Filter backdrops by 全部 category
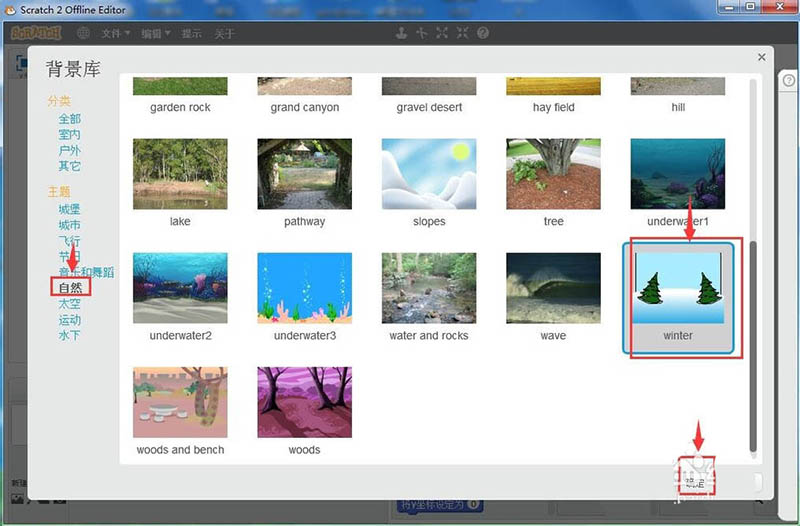The image size is (800, 526). click(69, 119)
